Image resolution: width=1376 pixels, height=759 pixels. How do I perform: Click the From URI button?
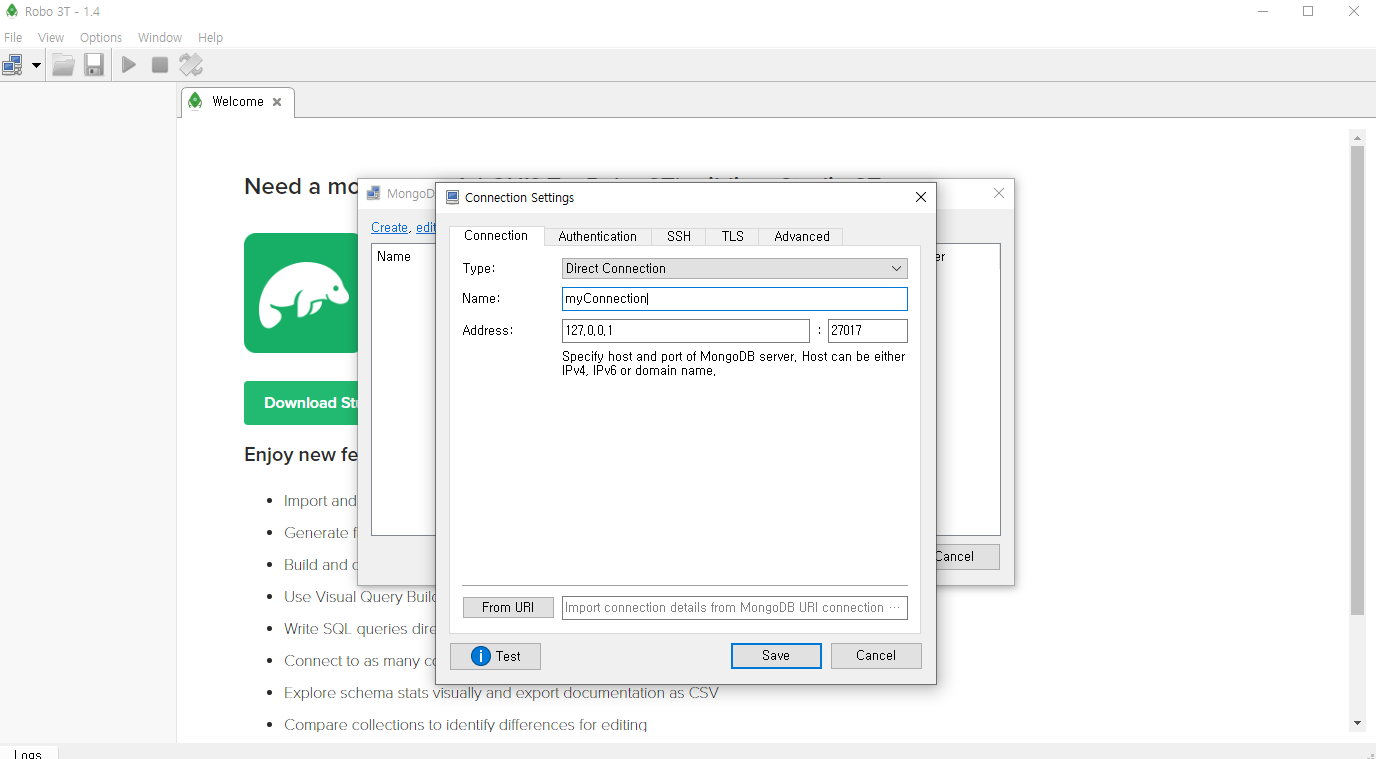(x=508, y=607)
